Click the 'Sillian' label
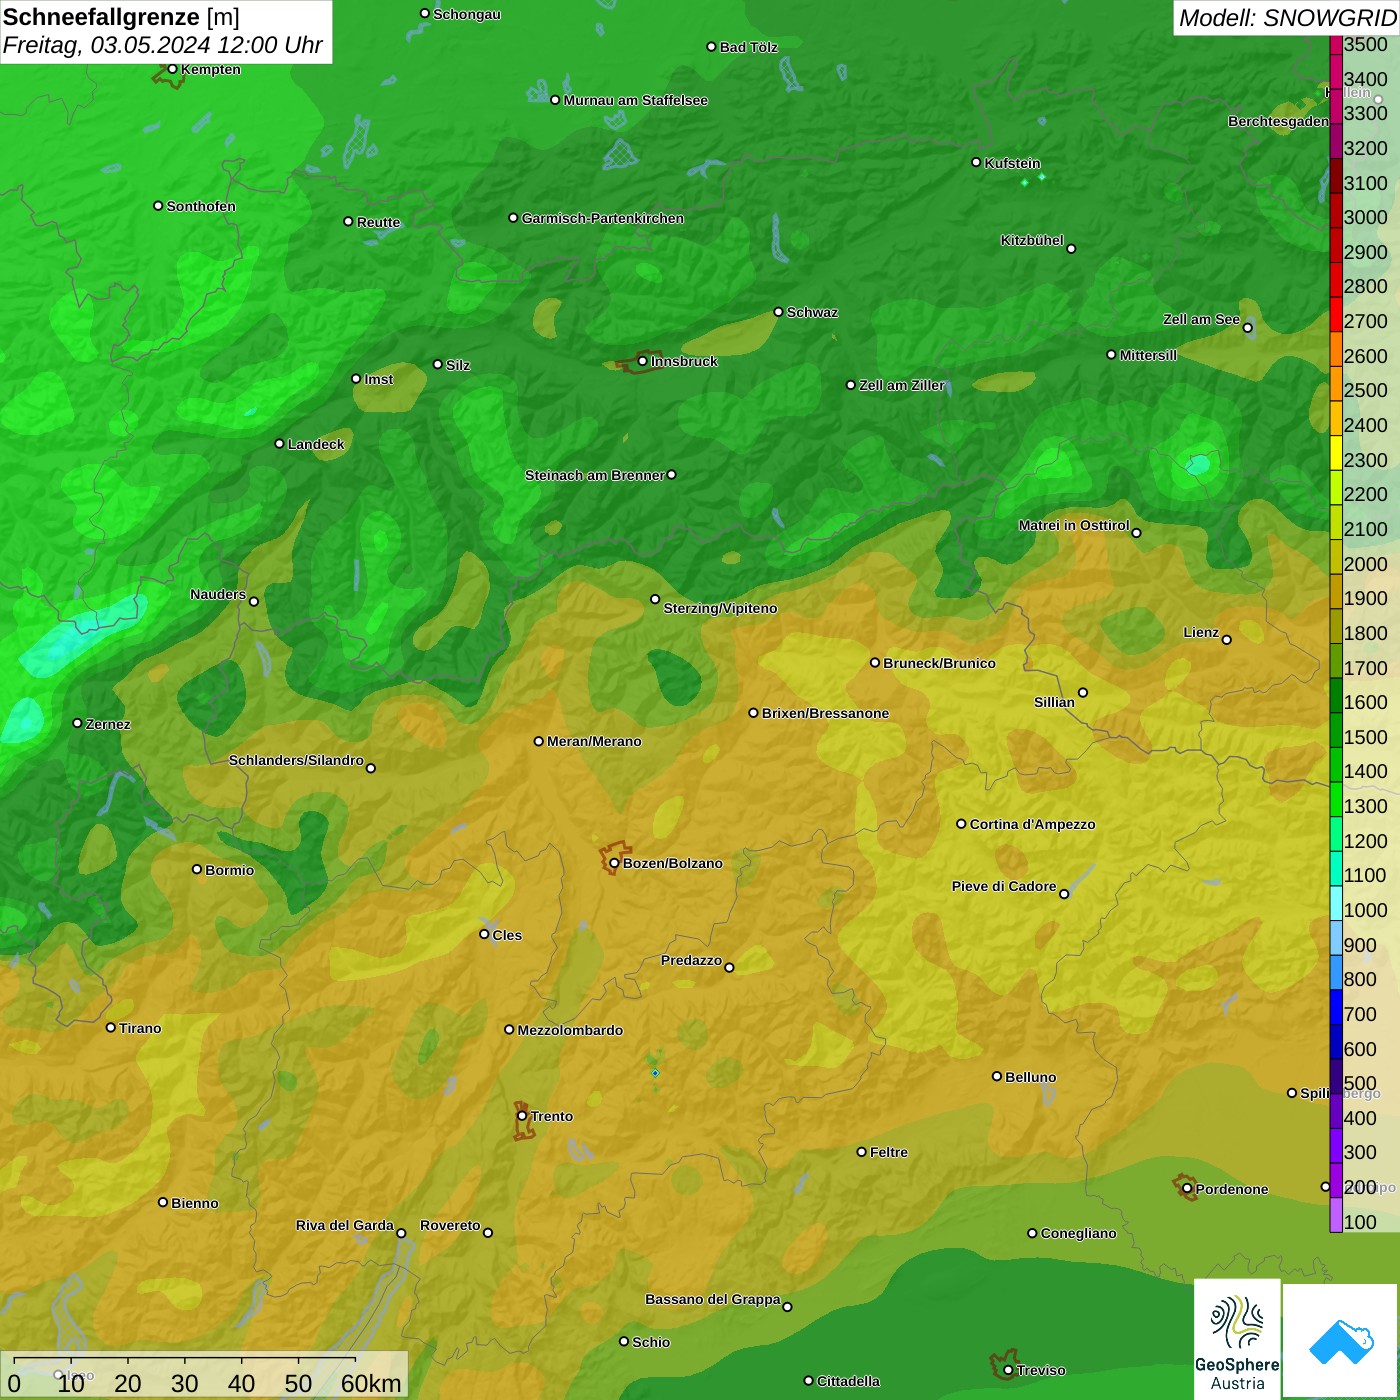Screen dimensions: 1400x1400 coord(1054,702)
